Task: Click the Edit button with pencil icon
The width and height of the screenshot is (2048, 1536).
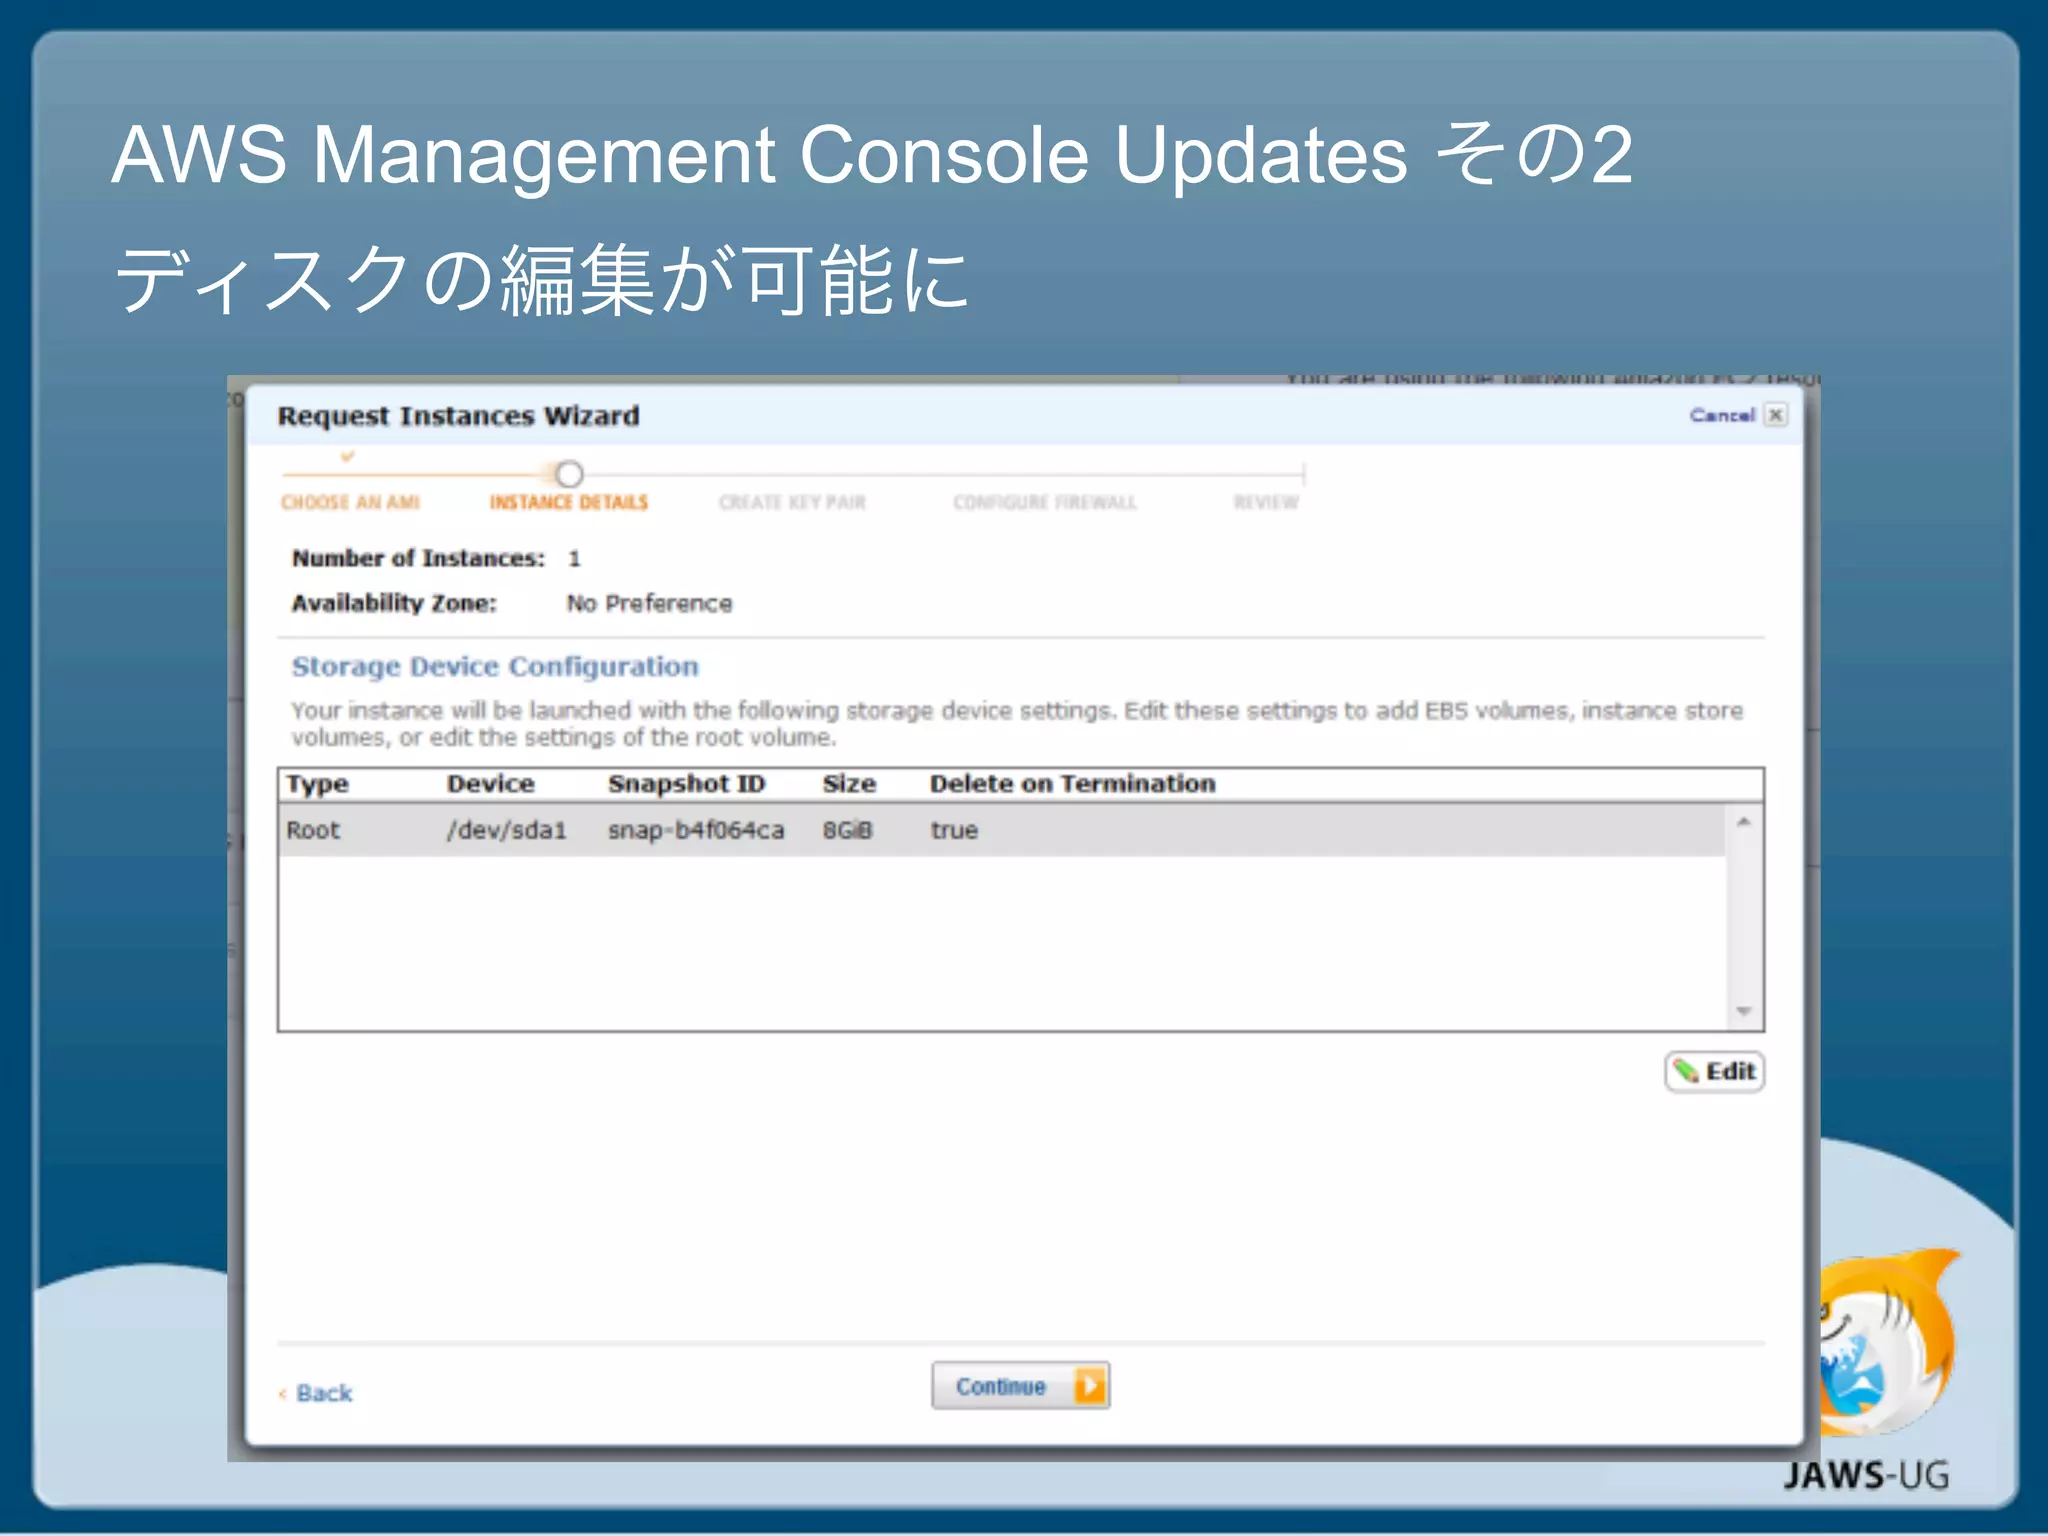Action: coord(1714,1072)
